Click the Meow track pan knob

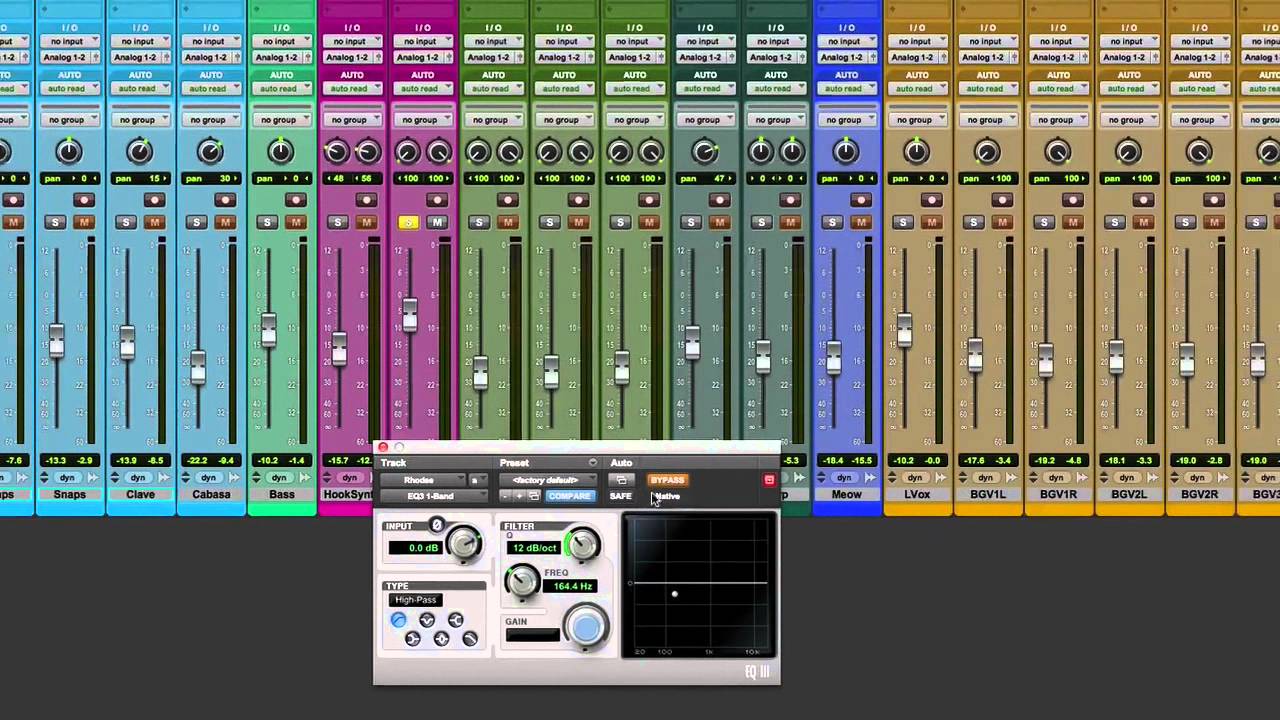[x=846, y=152]
